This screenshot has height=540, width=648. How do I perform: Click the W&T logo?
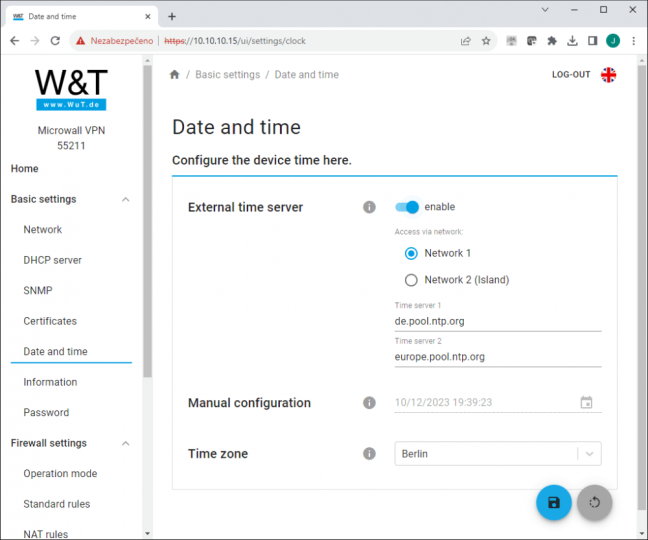coord(71,89)
